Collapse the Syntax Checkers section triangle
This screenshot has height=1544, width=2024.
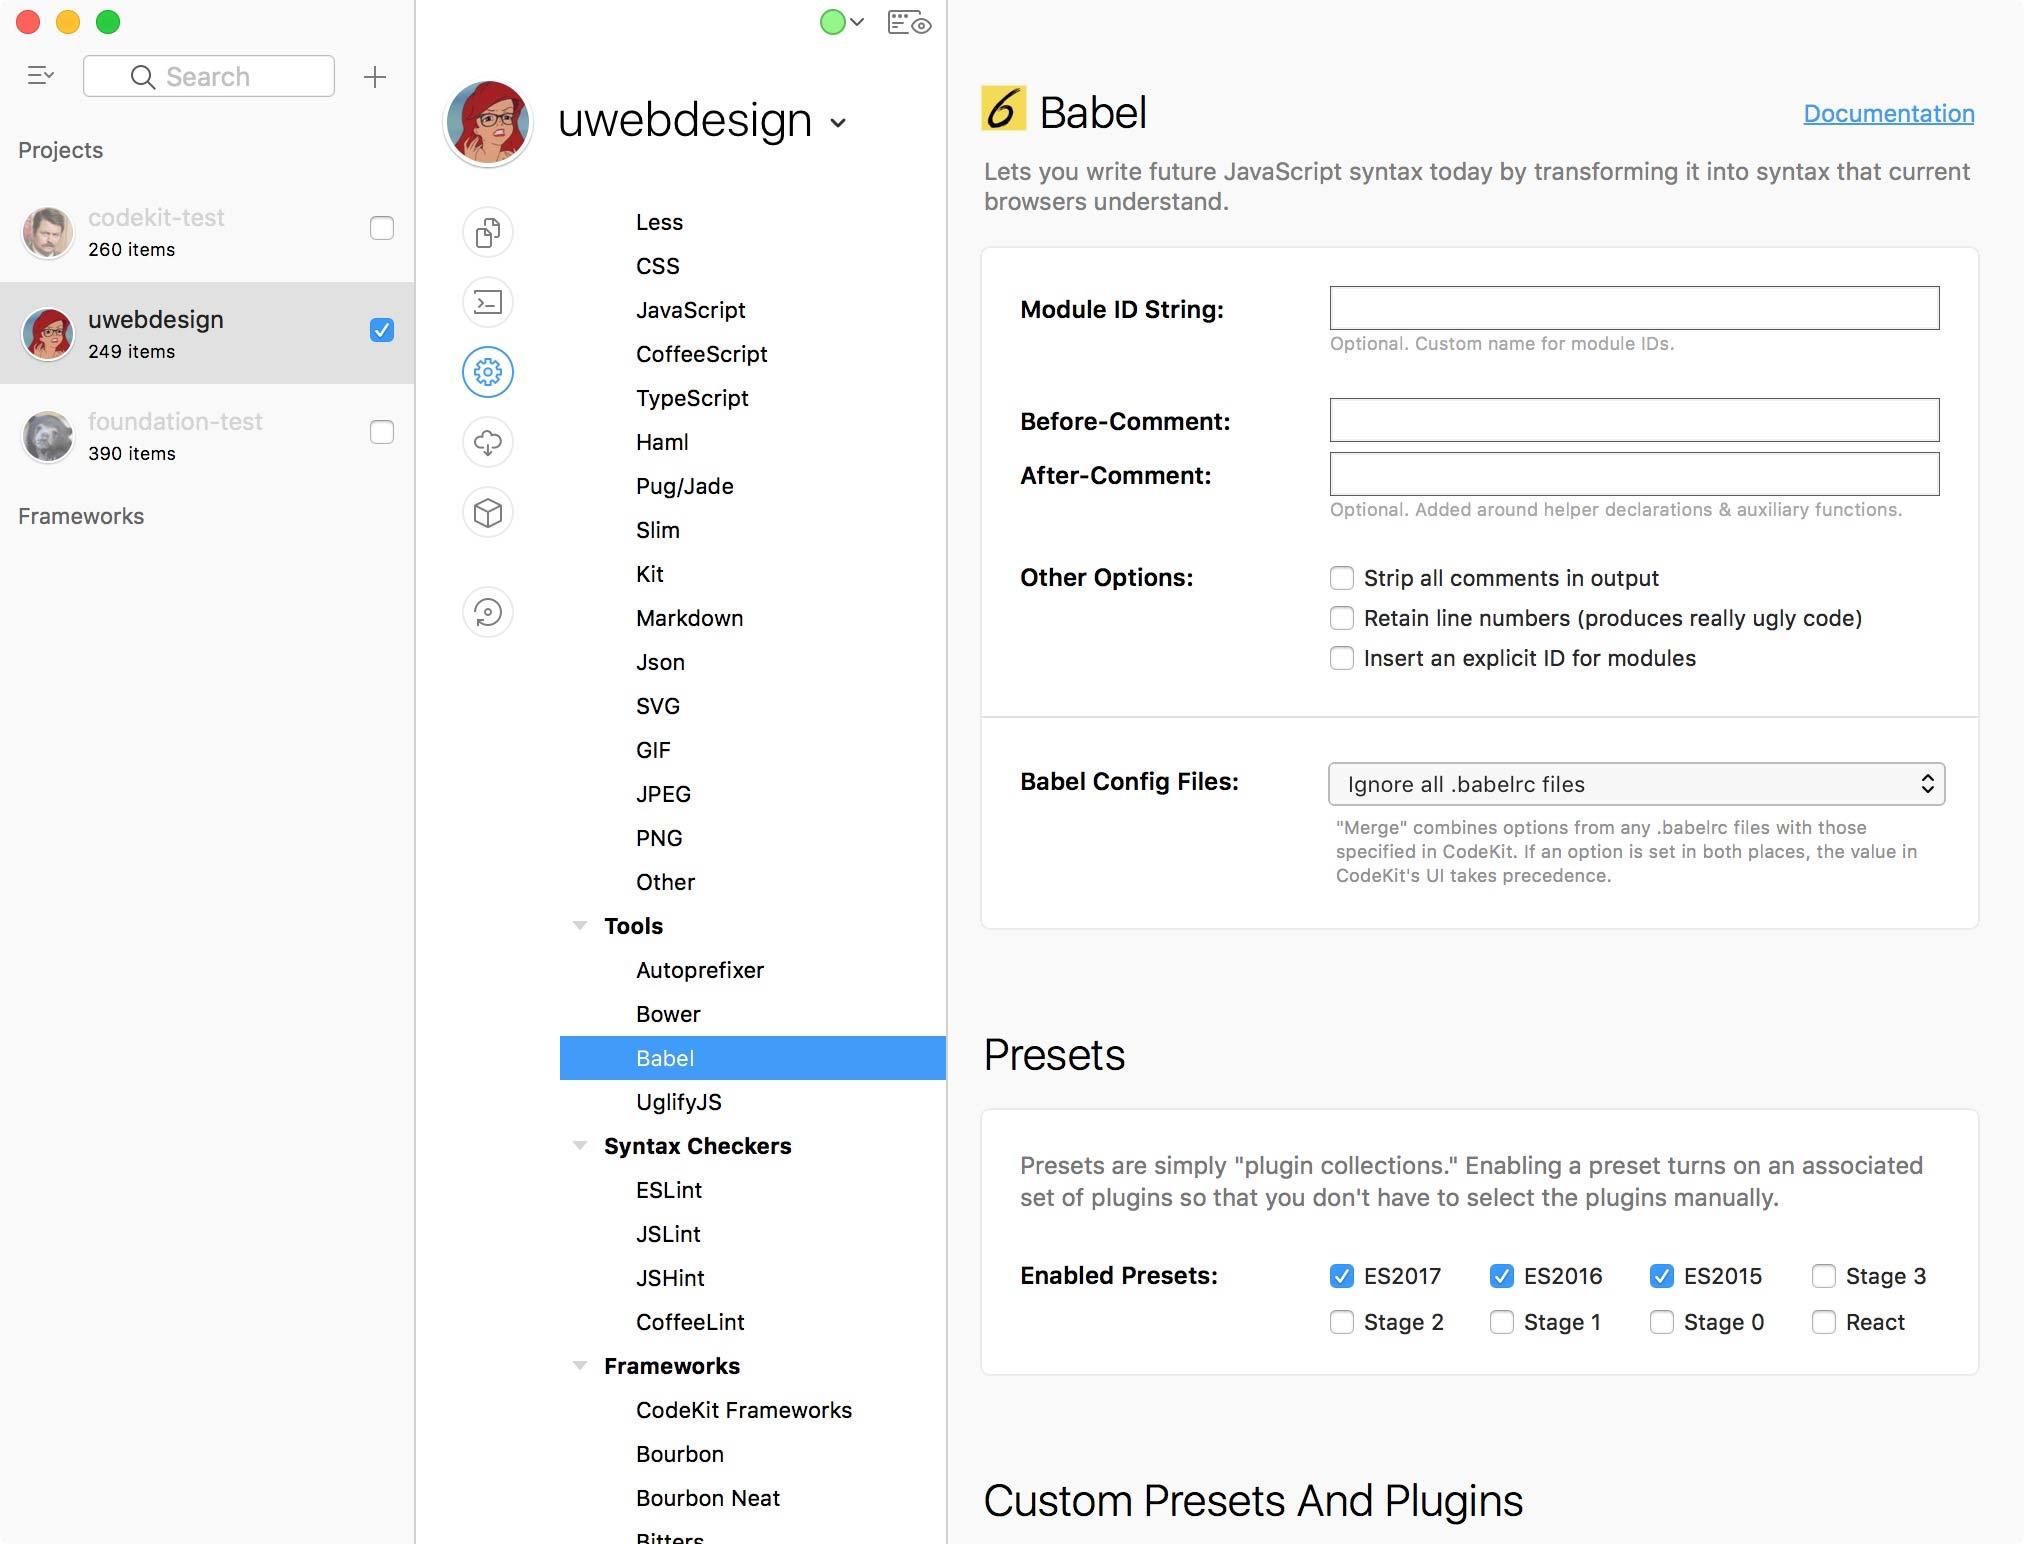[579, 1146]
